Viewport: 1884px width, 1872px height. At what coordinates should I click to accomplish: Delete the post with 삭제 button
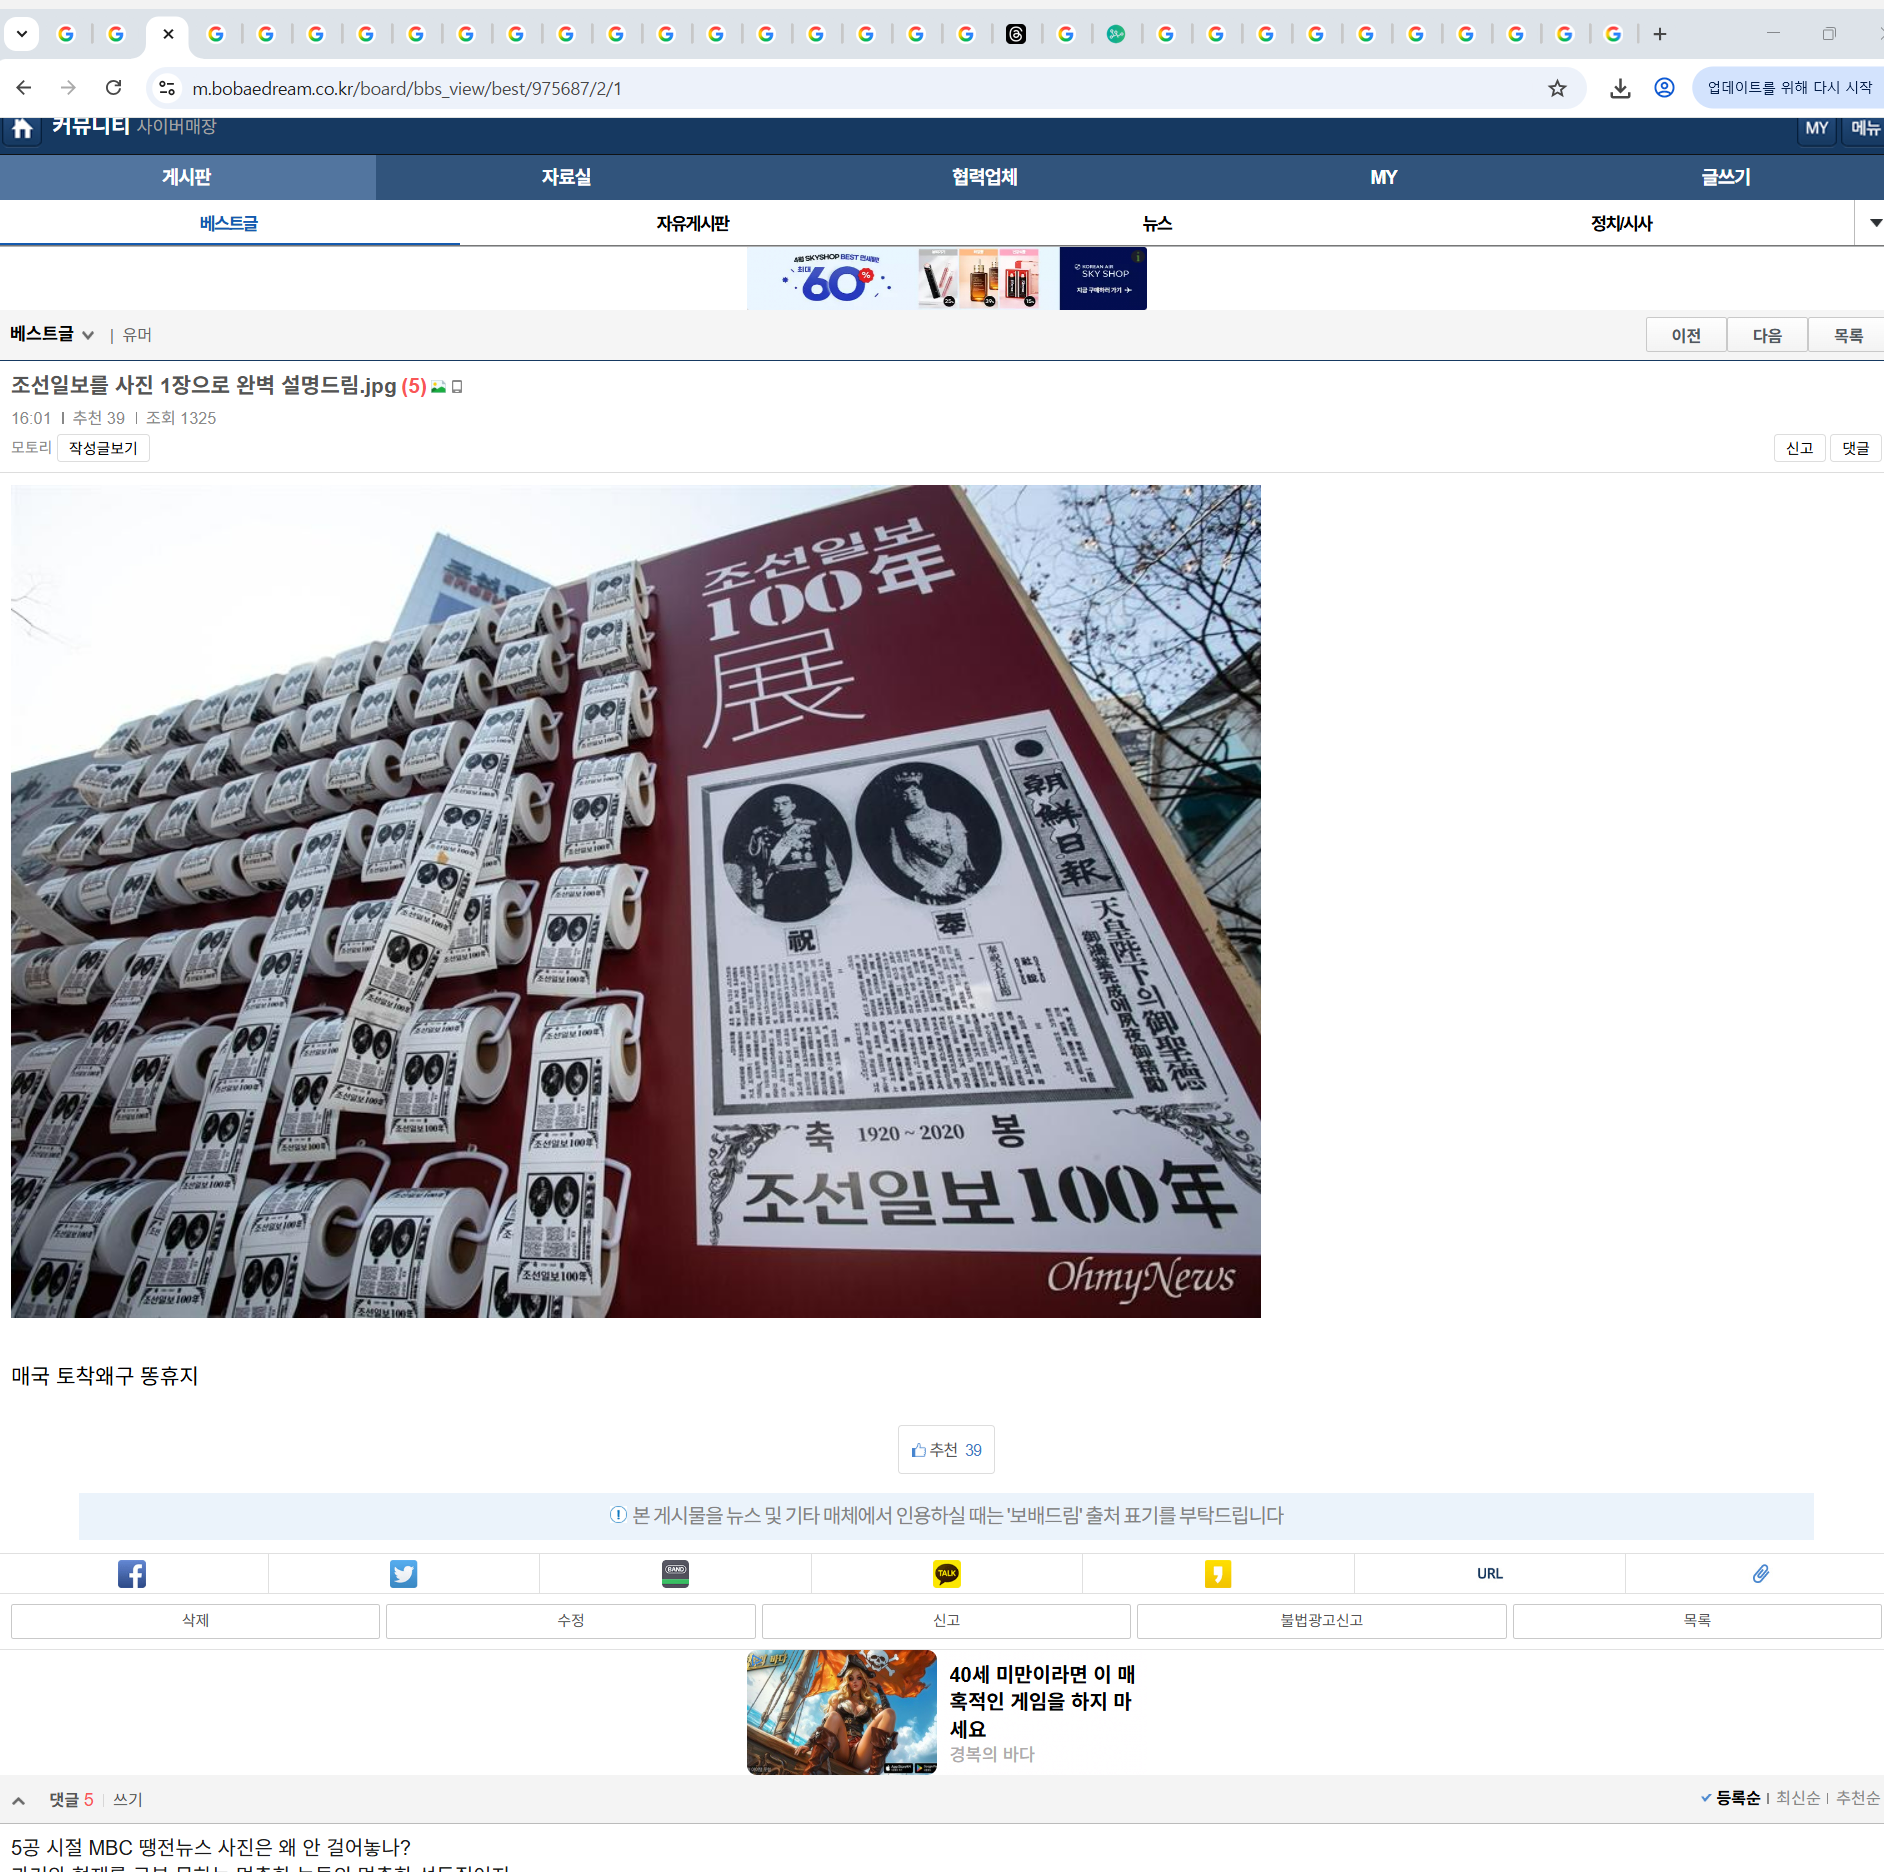[195, 1621]
